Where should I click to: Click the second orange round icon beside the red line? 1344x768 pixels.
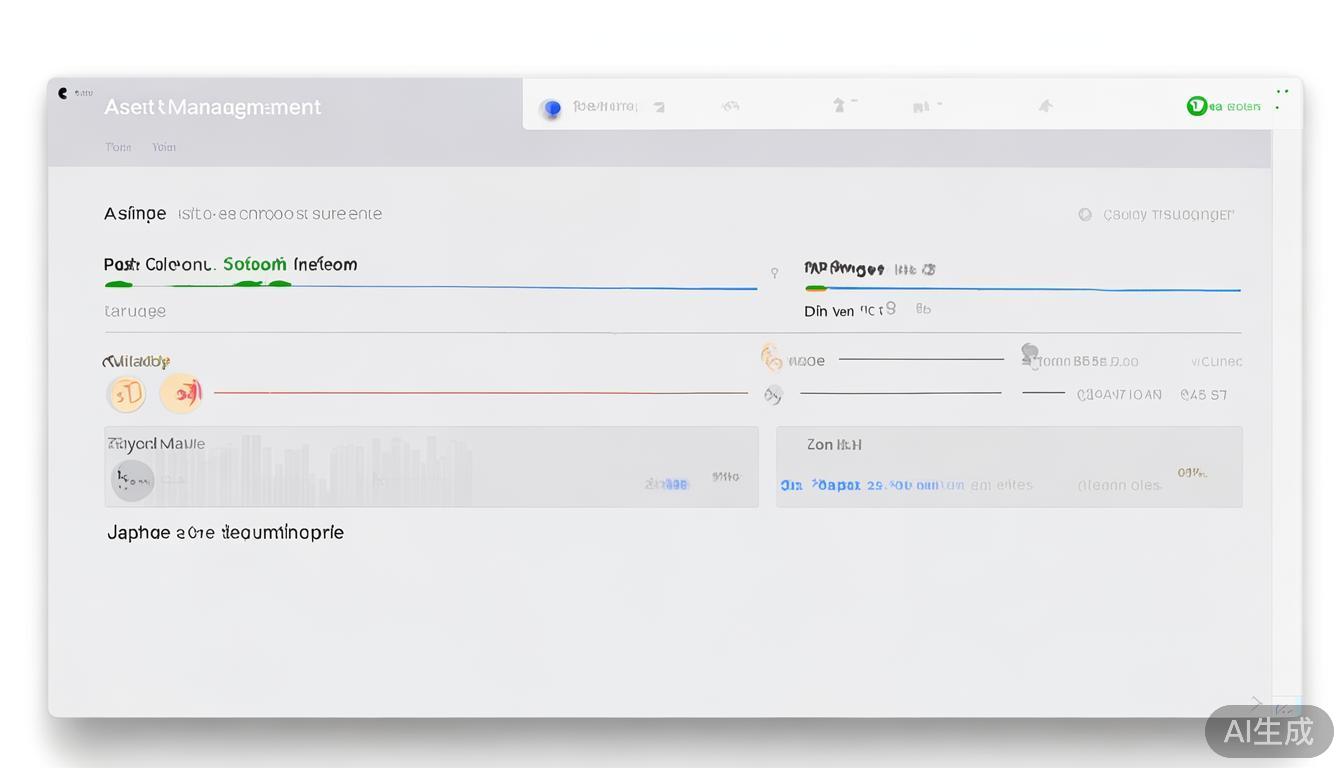point(181,394)
